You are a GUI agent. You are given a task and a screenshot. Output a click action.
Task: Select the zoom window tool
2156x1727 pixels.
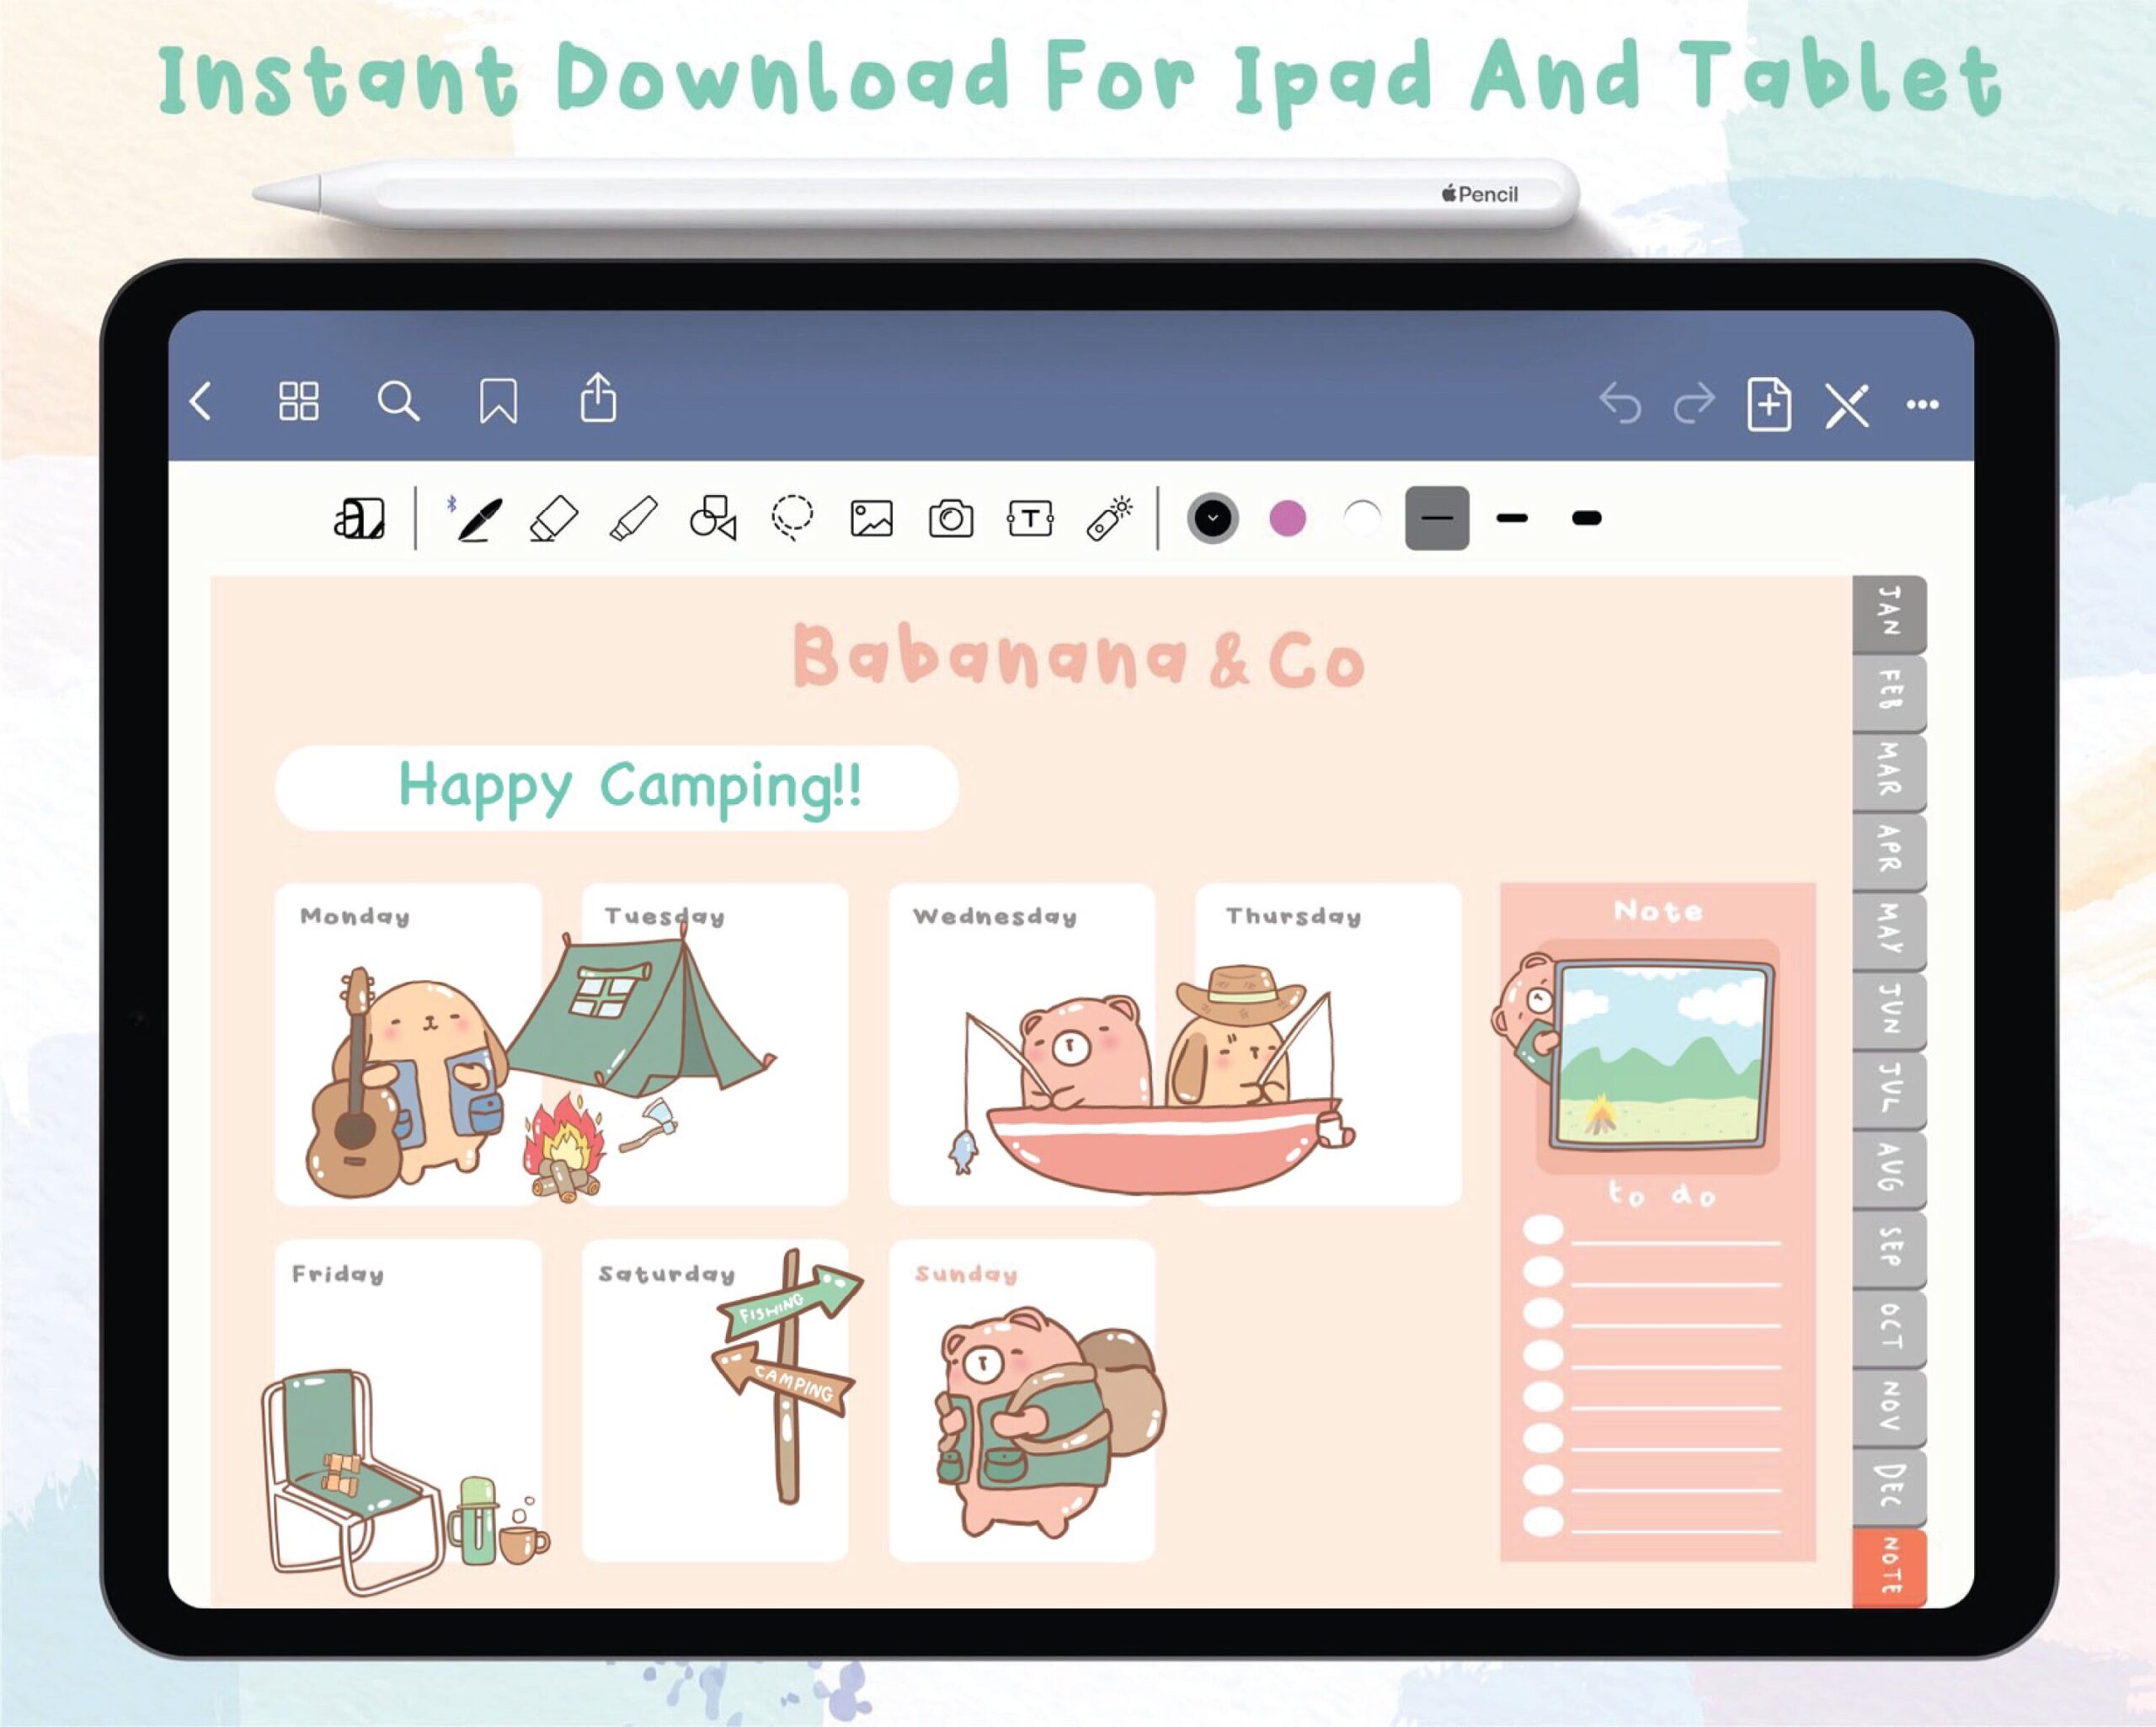[359, 518]
